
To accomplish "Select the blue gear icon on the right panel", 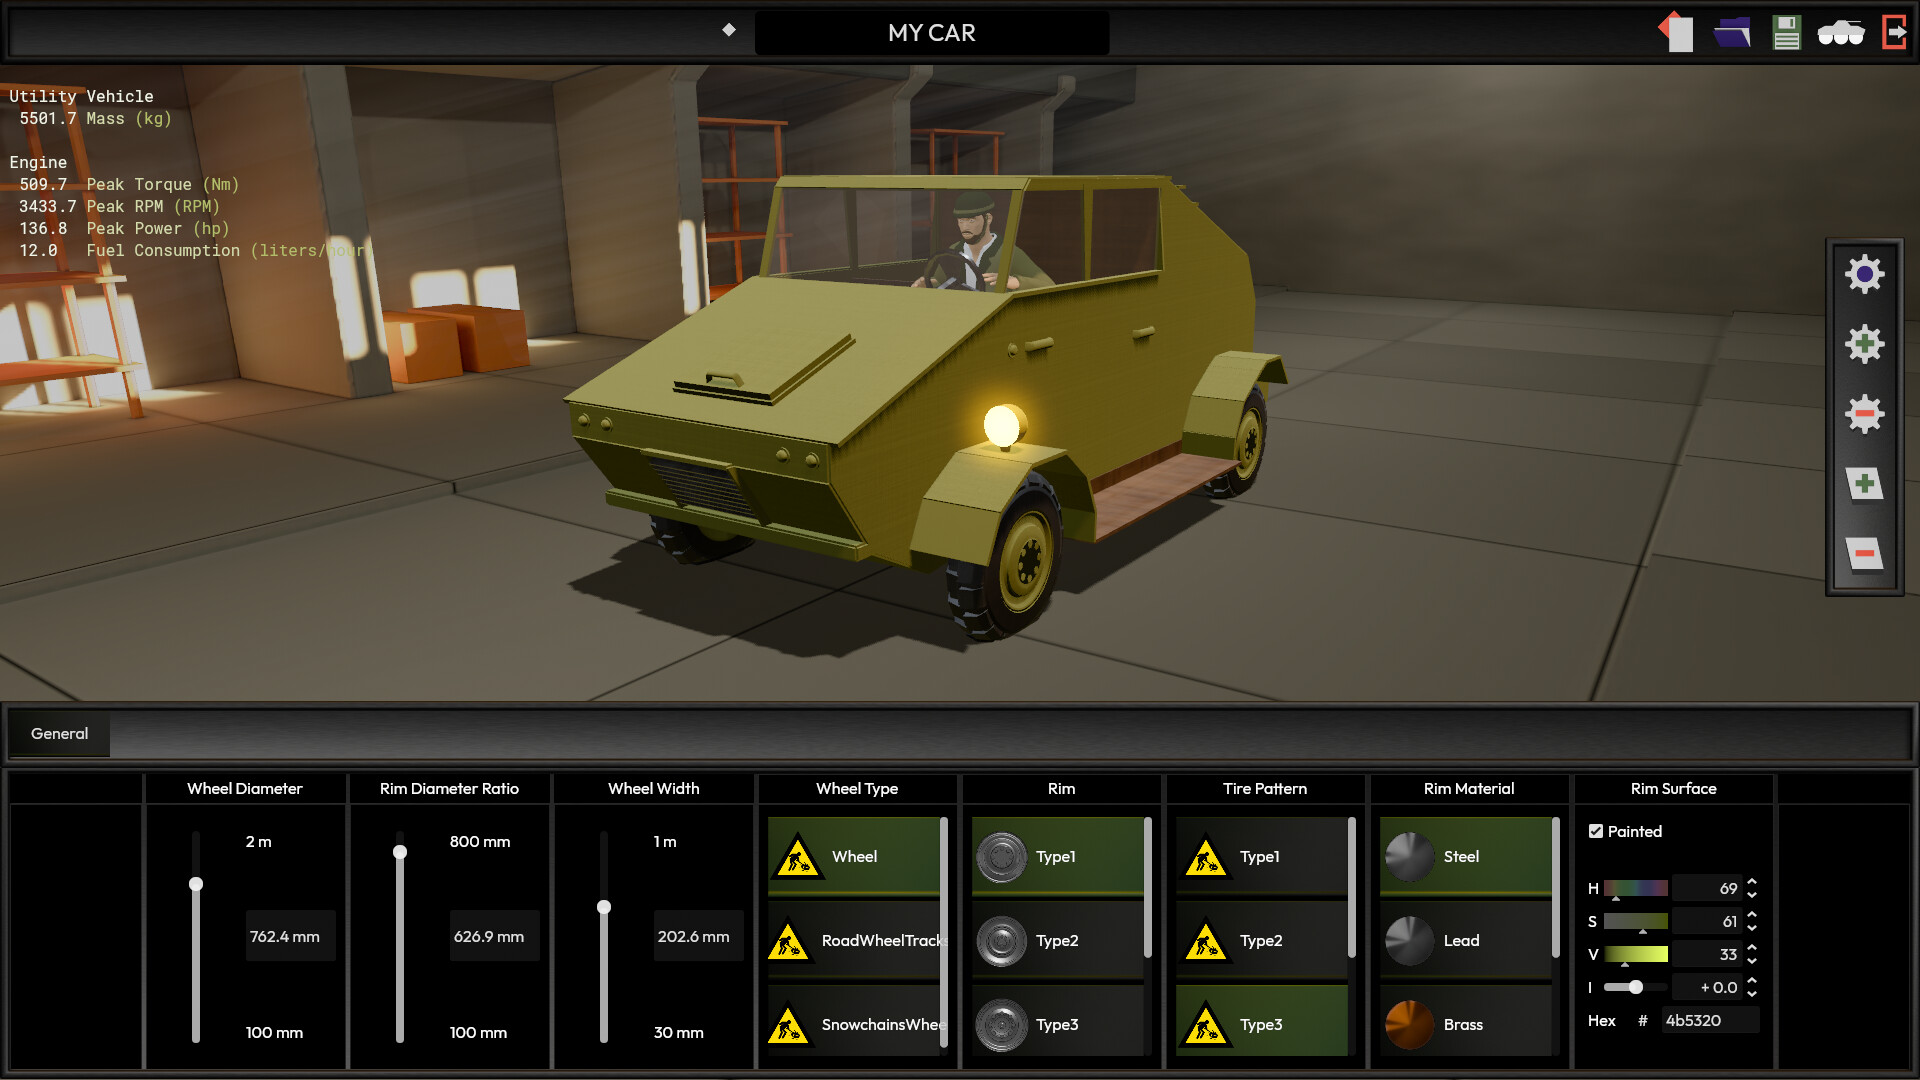I will tap(1864, 274).
